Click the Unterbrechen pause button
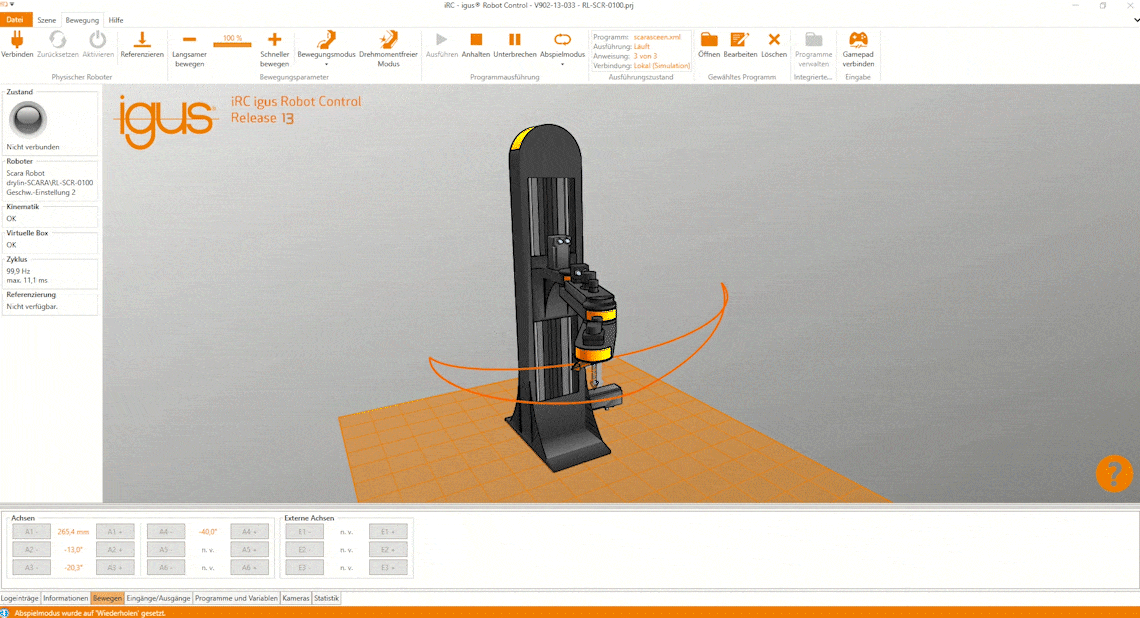 tap(515, 39)
